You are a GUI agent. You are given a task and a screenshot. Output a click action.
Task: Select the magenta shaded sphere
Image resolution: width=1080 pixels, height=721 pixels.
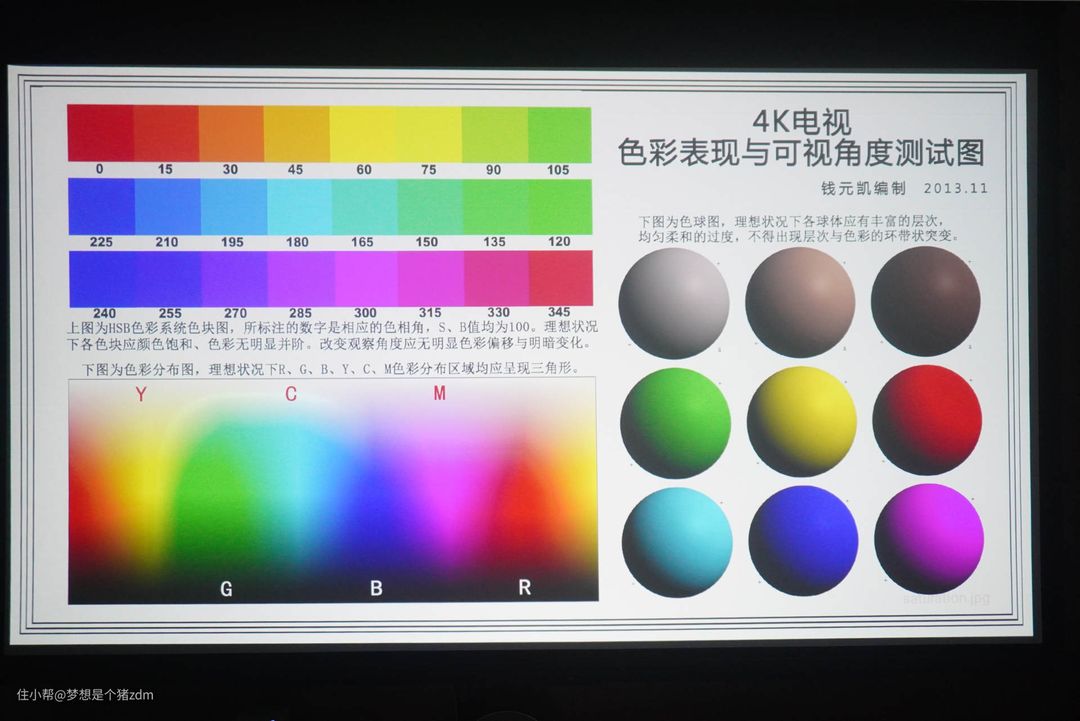click(x=928, y=538)
